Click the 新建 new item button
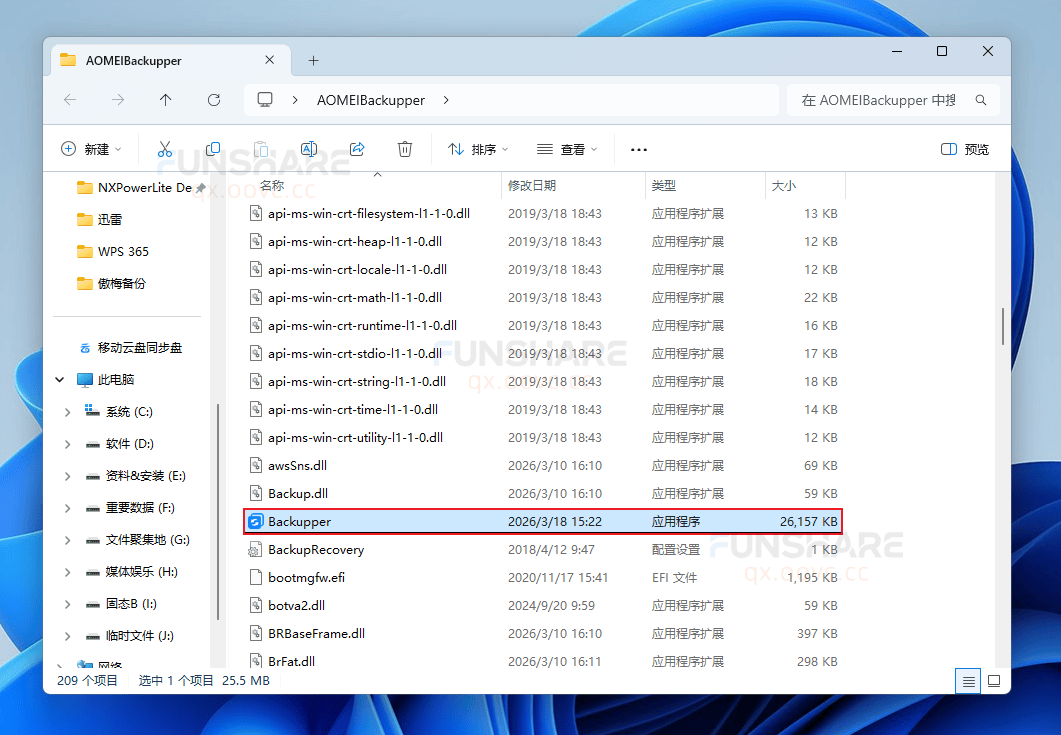The width and height of the screenshot is (1061, 735). 91,149
